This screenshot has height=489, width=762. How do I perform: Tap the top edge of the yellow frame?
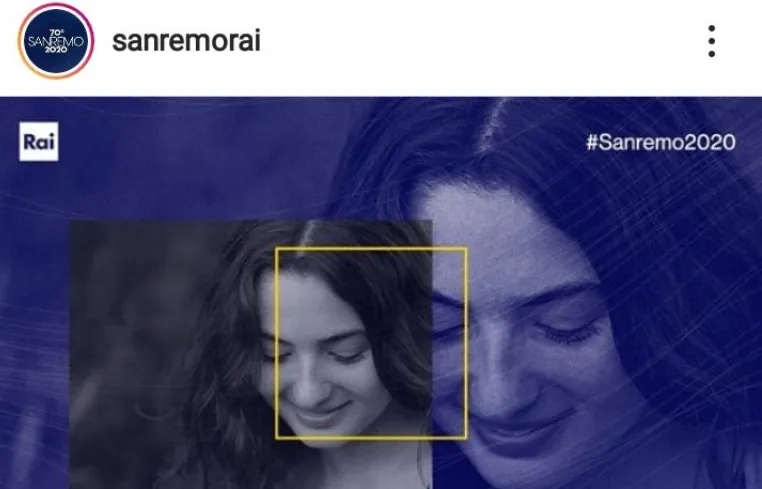[x=371, y=248]
